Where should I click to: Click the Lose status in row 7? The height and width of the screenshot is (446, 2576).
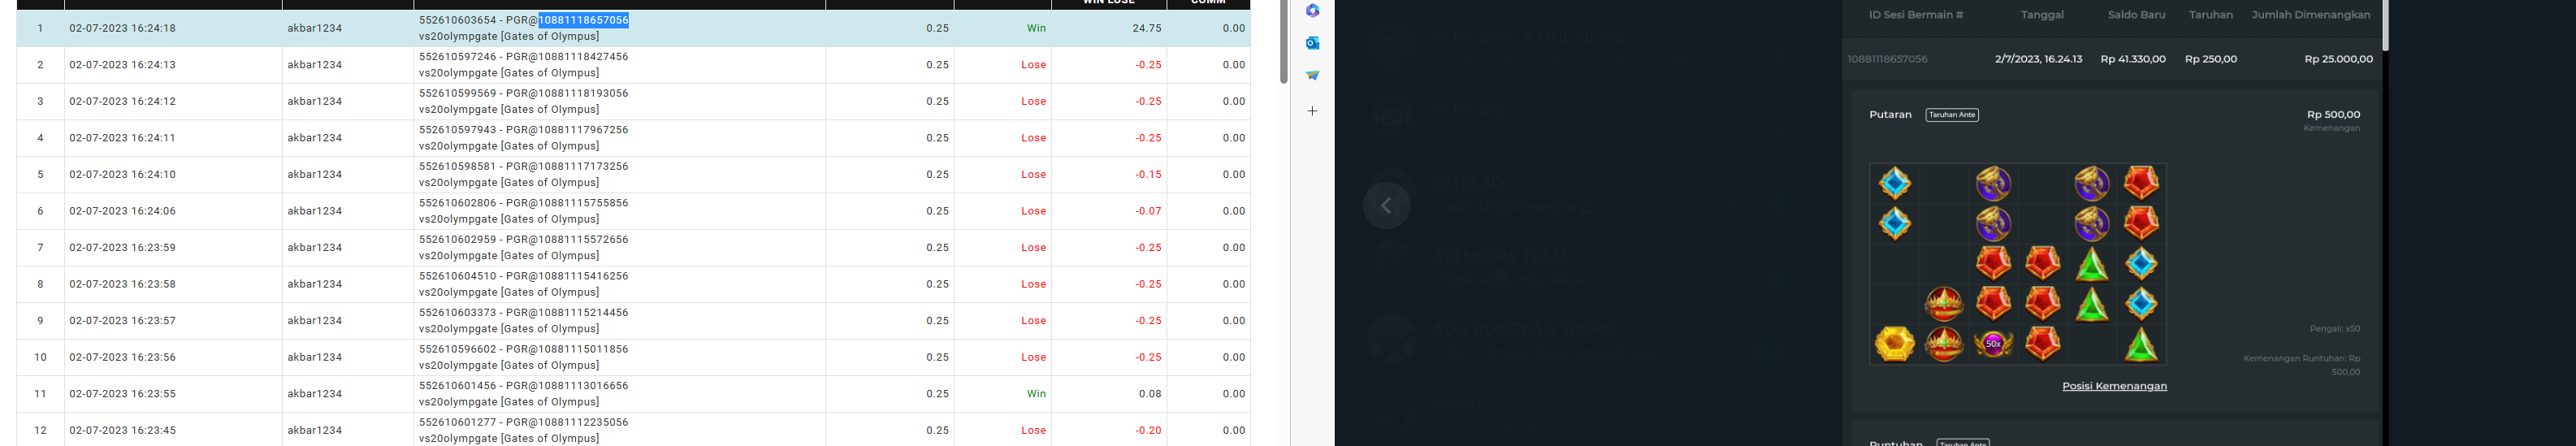click(1034, 247)
